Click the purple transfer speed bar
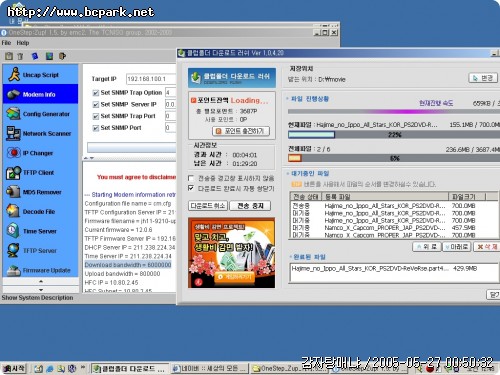This screenshot has height=375, width=500. pos(394,112)
